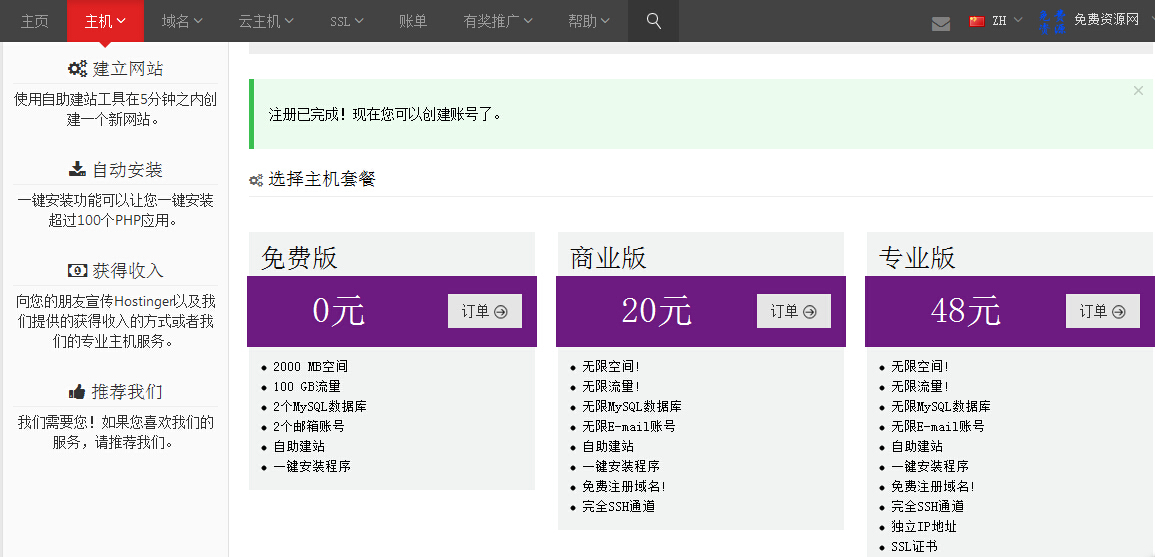Expand the 域名 dropdown menu
The width and height of the screenshot is (1155, 557).
[x=182, y=21]
